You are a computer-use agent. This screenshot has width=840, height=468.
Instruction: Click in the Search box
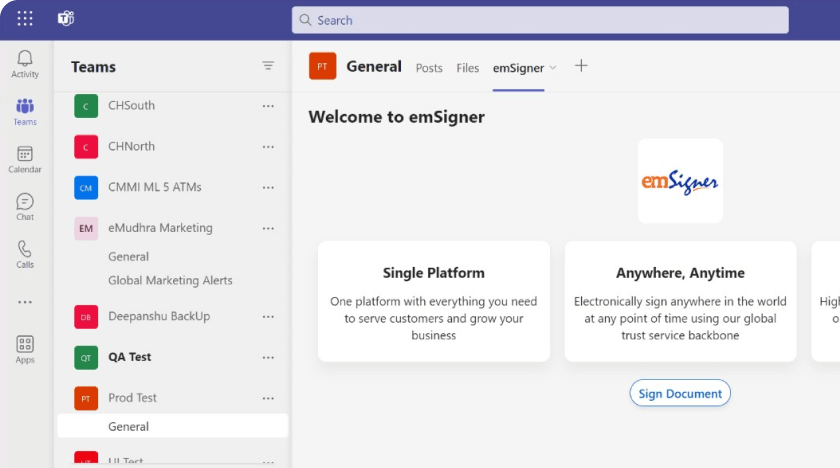tap(540, 20)
